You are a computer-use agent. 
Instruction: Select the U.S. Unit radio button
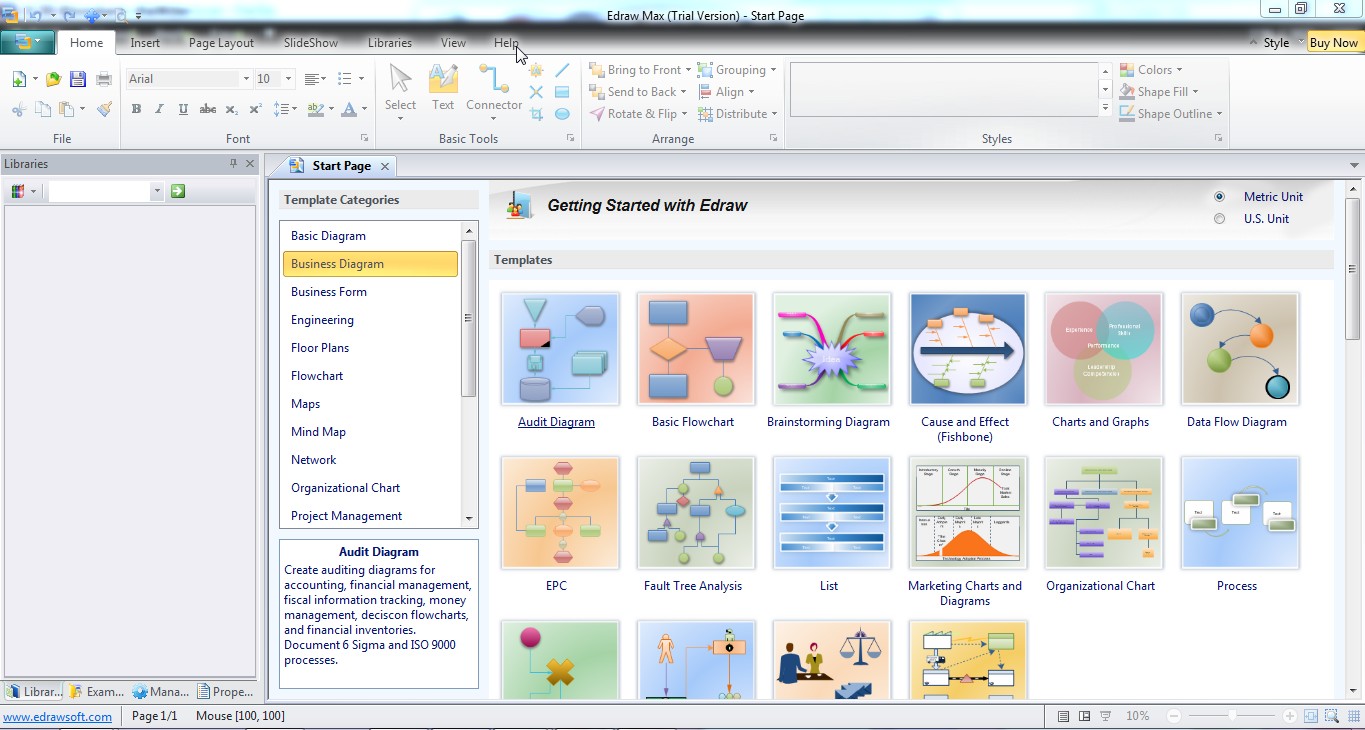click(x=1219, y=219)
